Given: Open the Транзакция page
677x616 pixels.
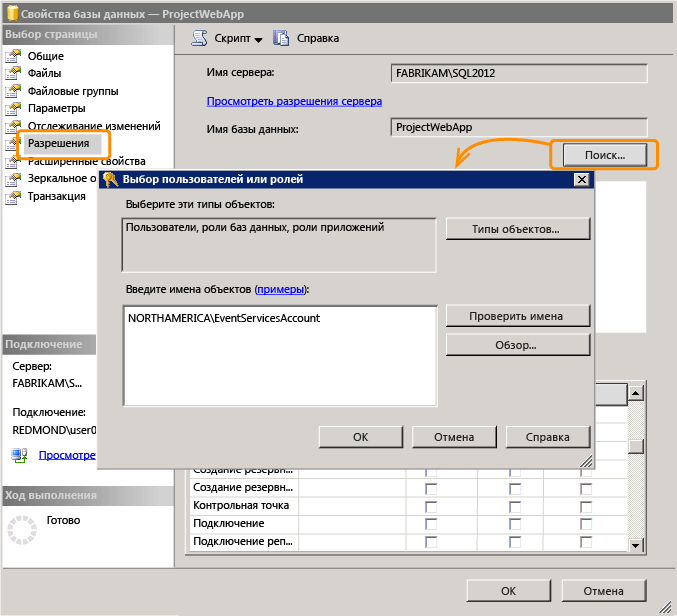Looking at the screenshot, I should point(57,196).
